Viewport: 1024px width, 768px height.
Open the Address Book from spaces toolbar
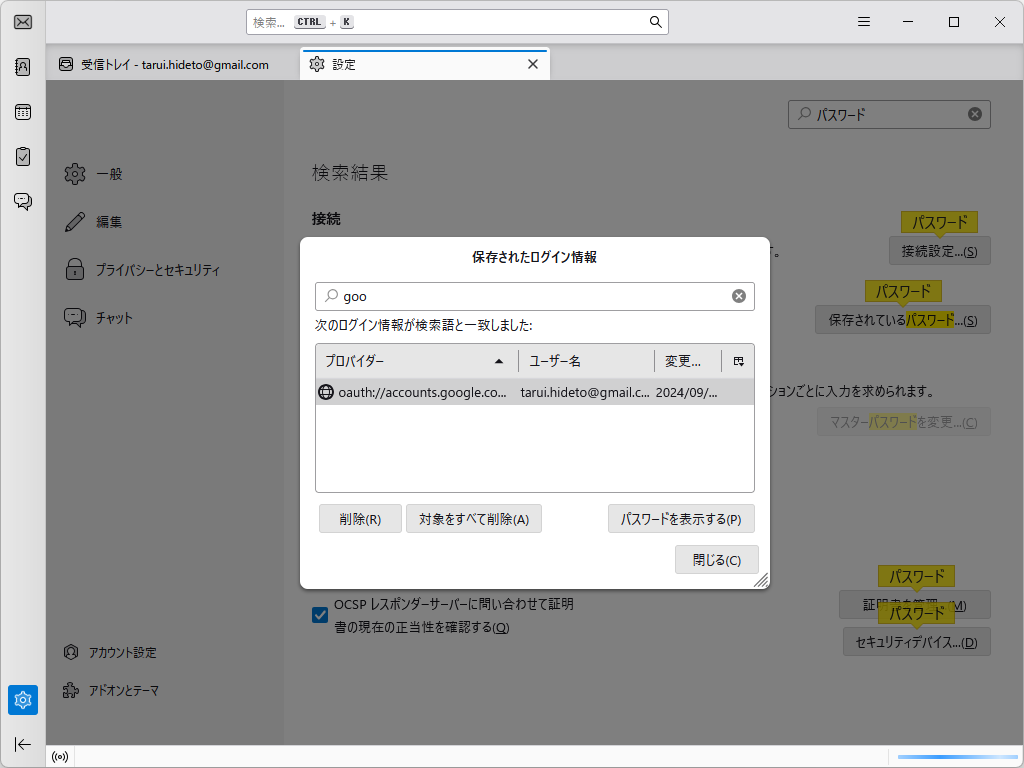point(22,66)
